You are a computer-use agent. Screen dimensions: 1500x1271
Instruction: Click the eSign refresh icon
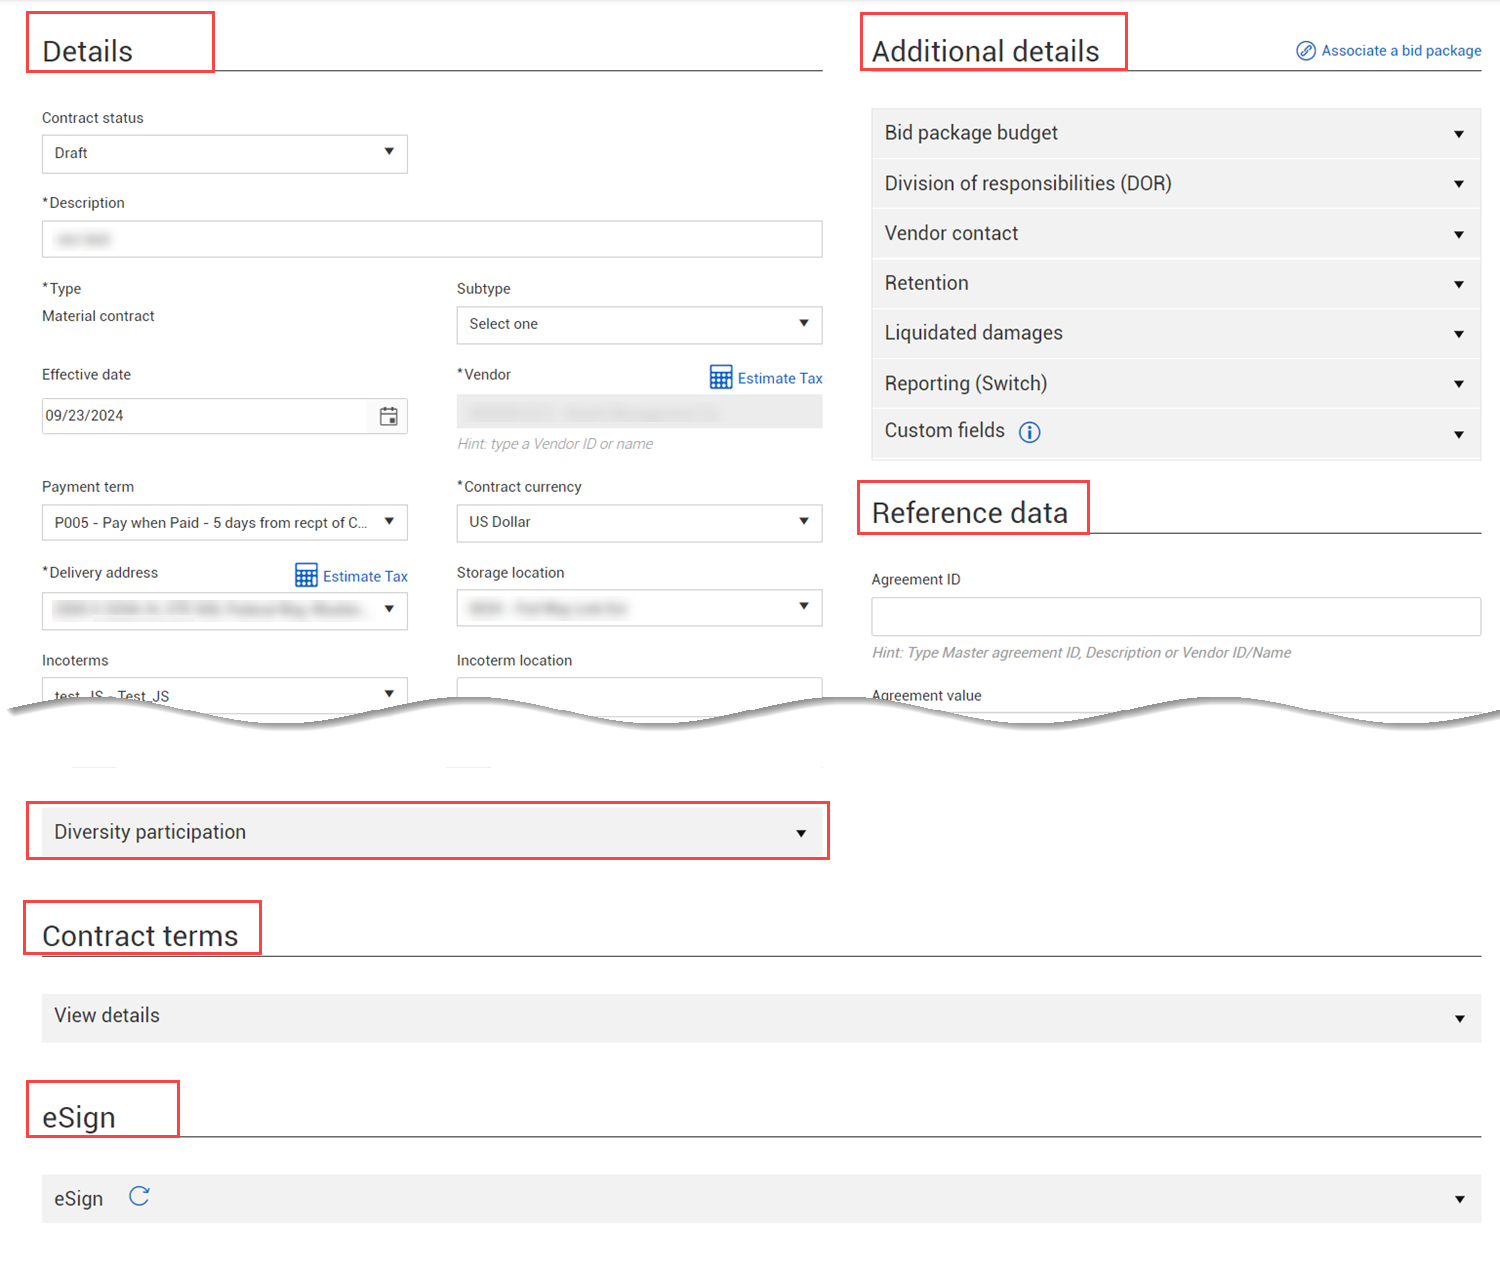coord(139,1196)
